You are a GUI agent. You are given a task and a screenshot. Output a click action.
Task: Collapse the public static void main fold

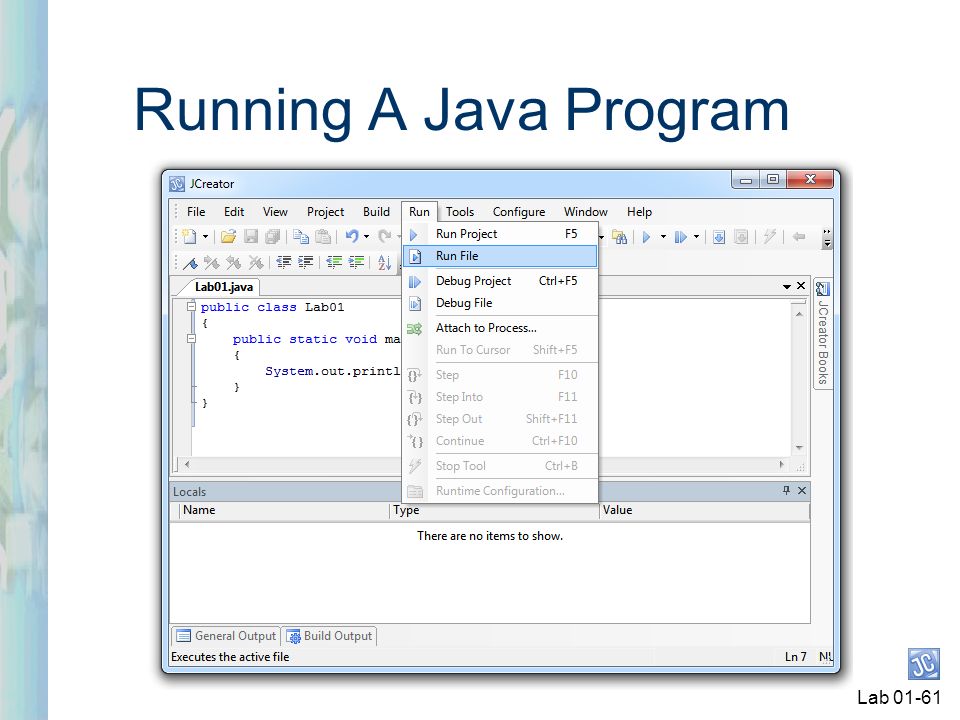[191, 338]
